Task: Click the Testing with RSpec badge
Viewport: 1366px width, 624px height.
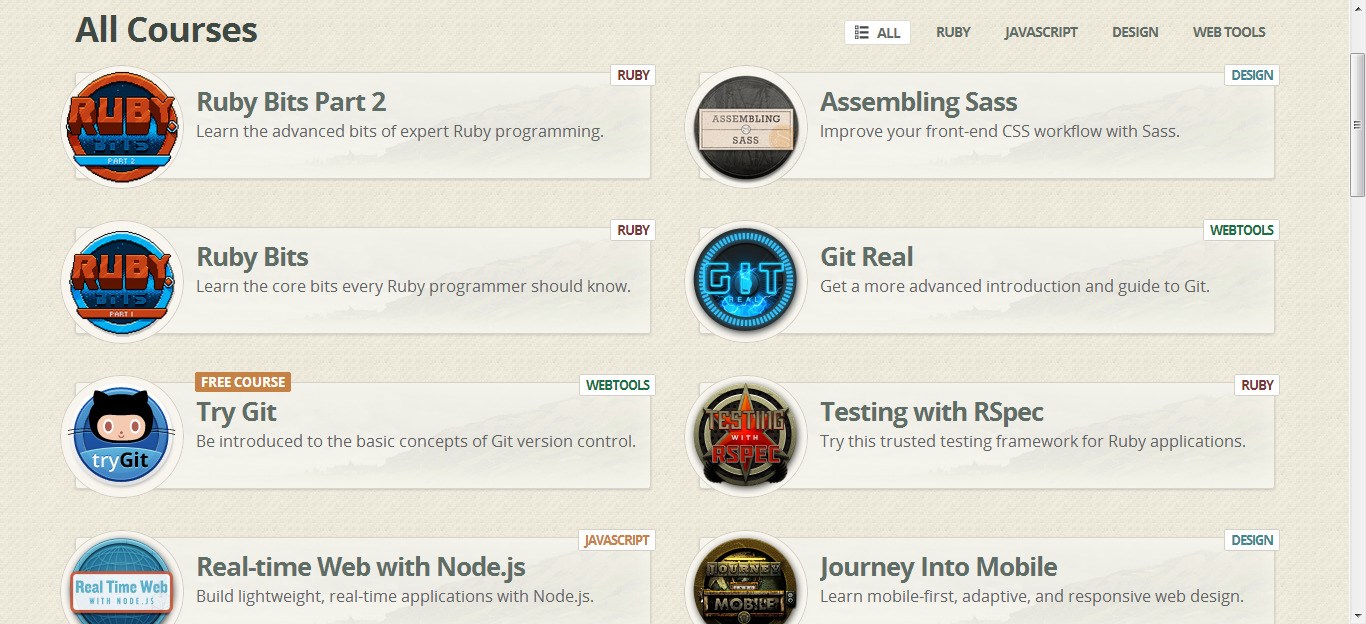Action: [x=745, y=437]
